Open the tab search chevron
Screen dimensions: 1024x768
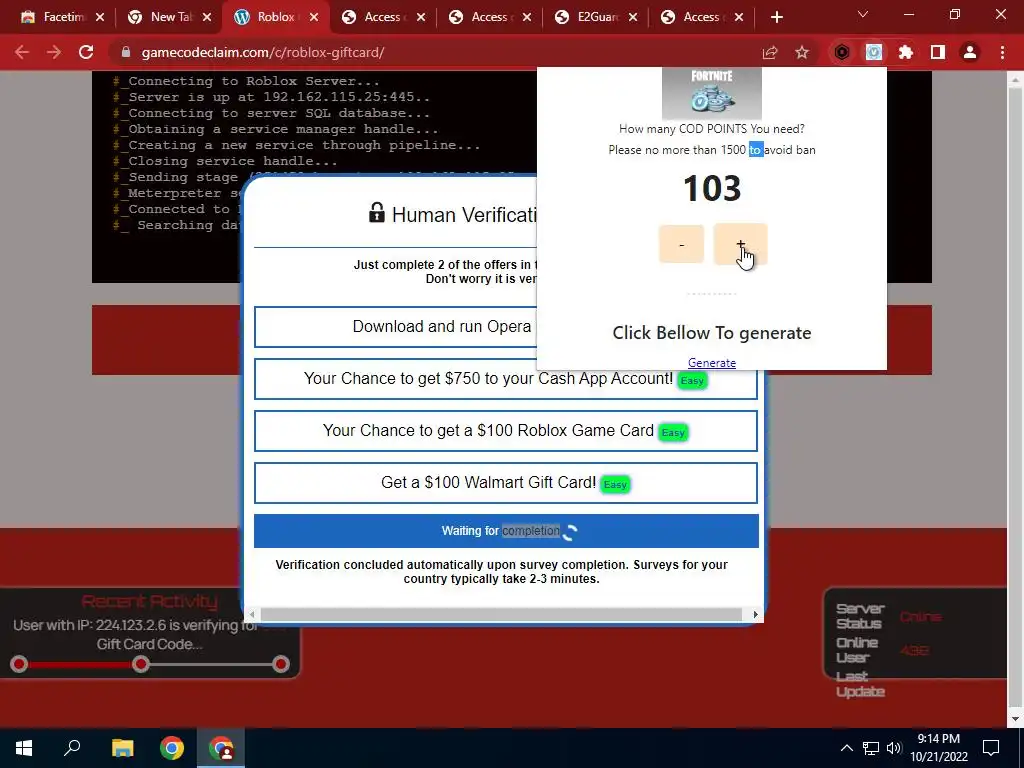click(863, 14)
